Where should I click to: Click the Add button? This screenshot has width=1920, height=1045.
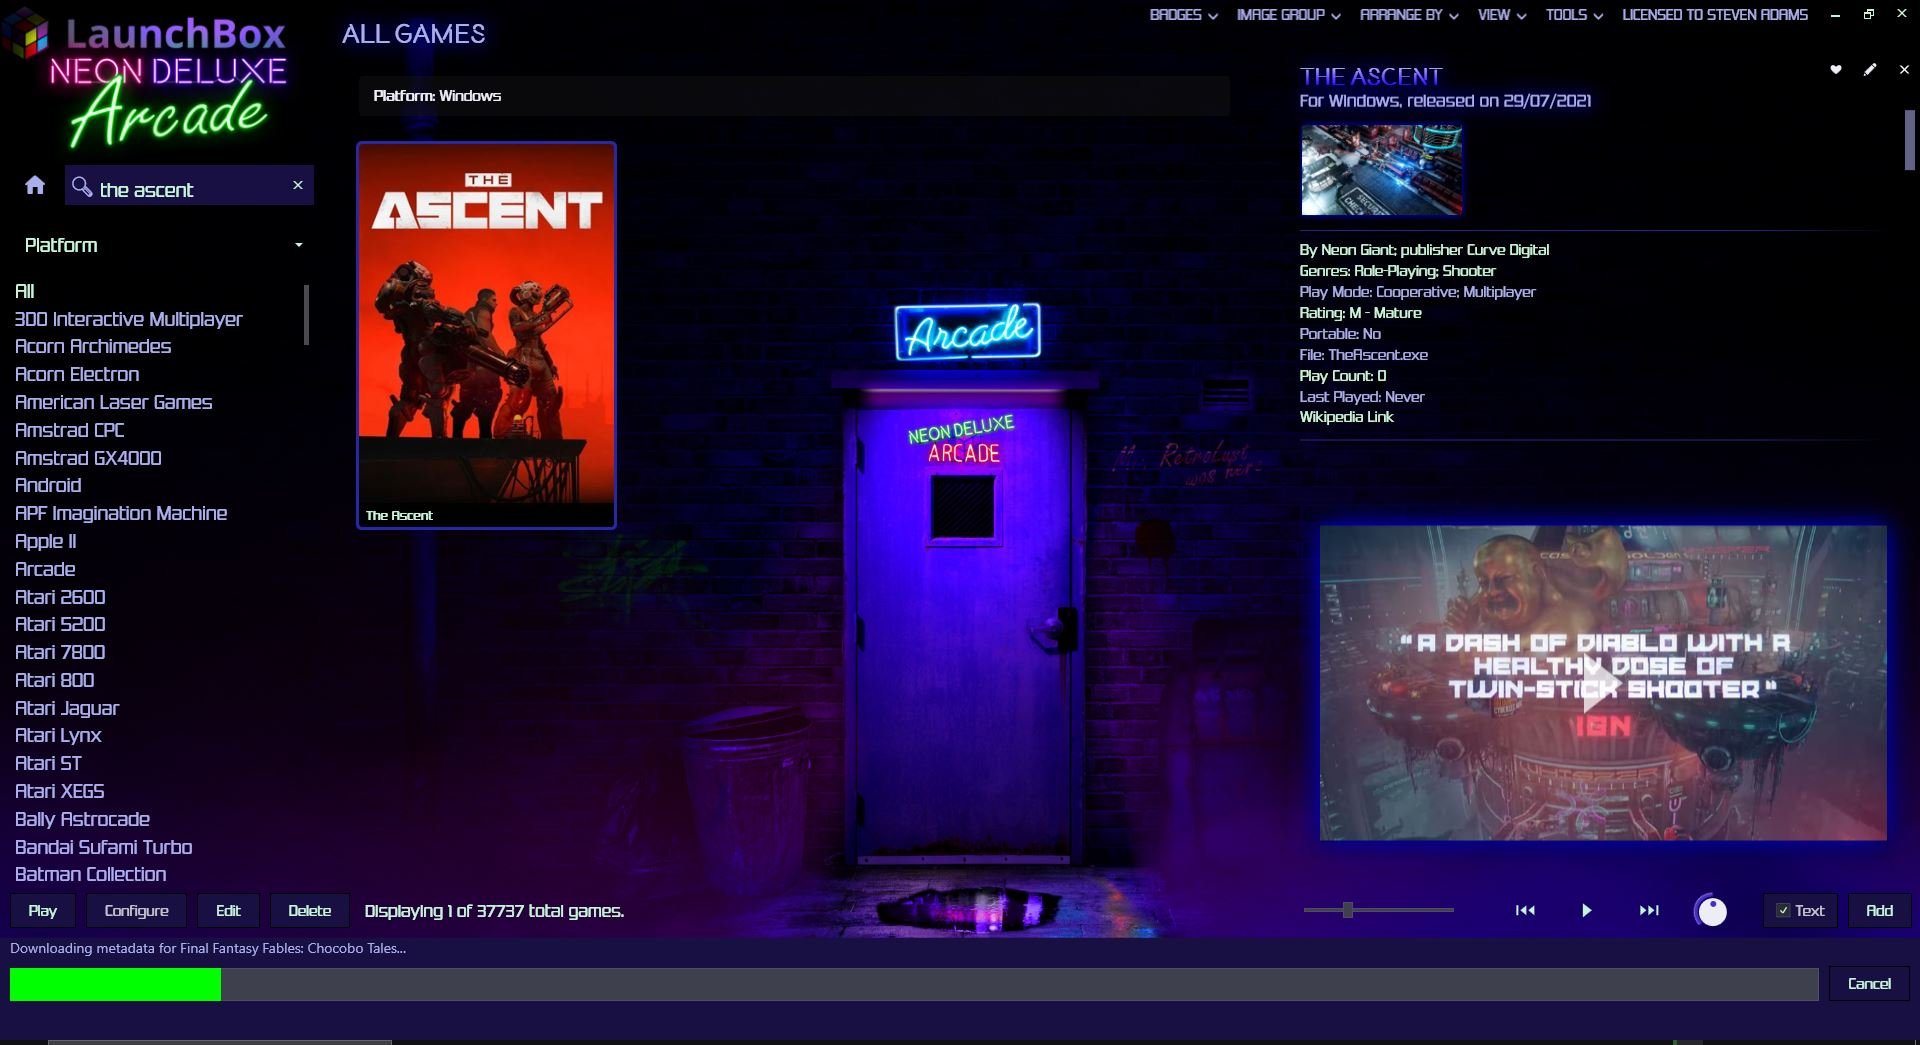pyautogui.click(x=1879, y=911)
